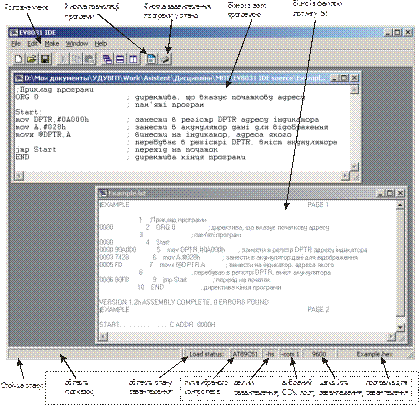The height and width of the screenshot is (406, 420).
Task: Click the Example.lst window's scroll left arrow
Action: (x=104, y=337)
